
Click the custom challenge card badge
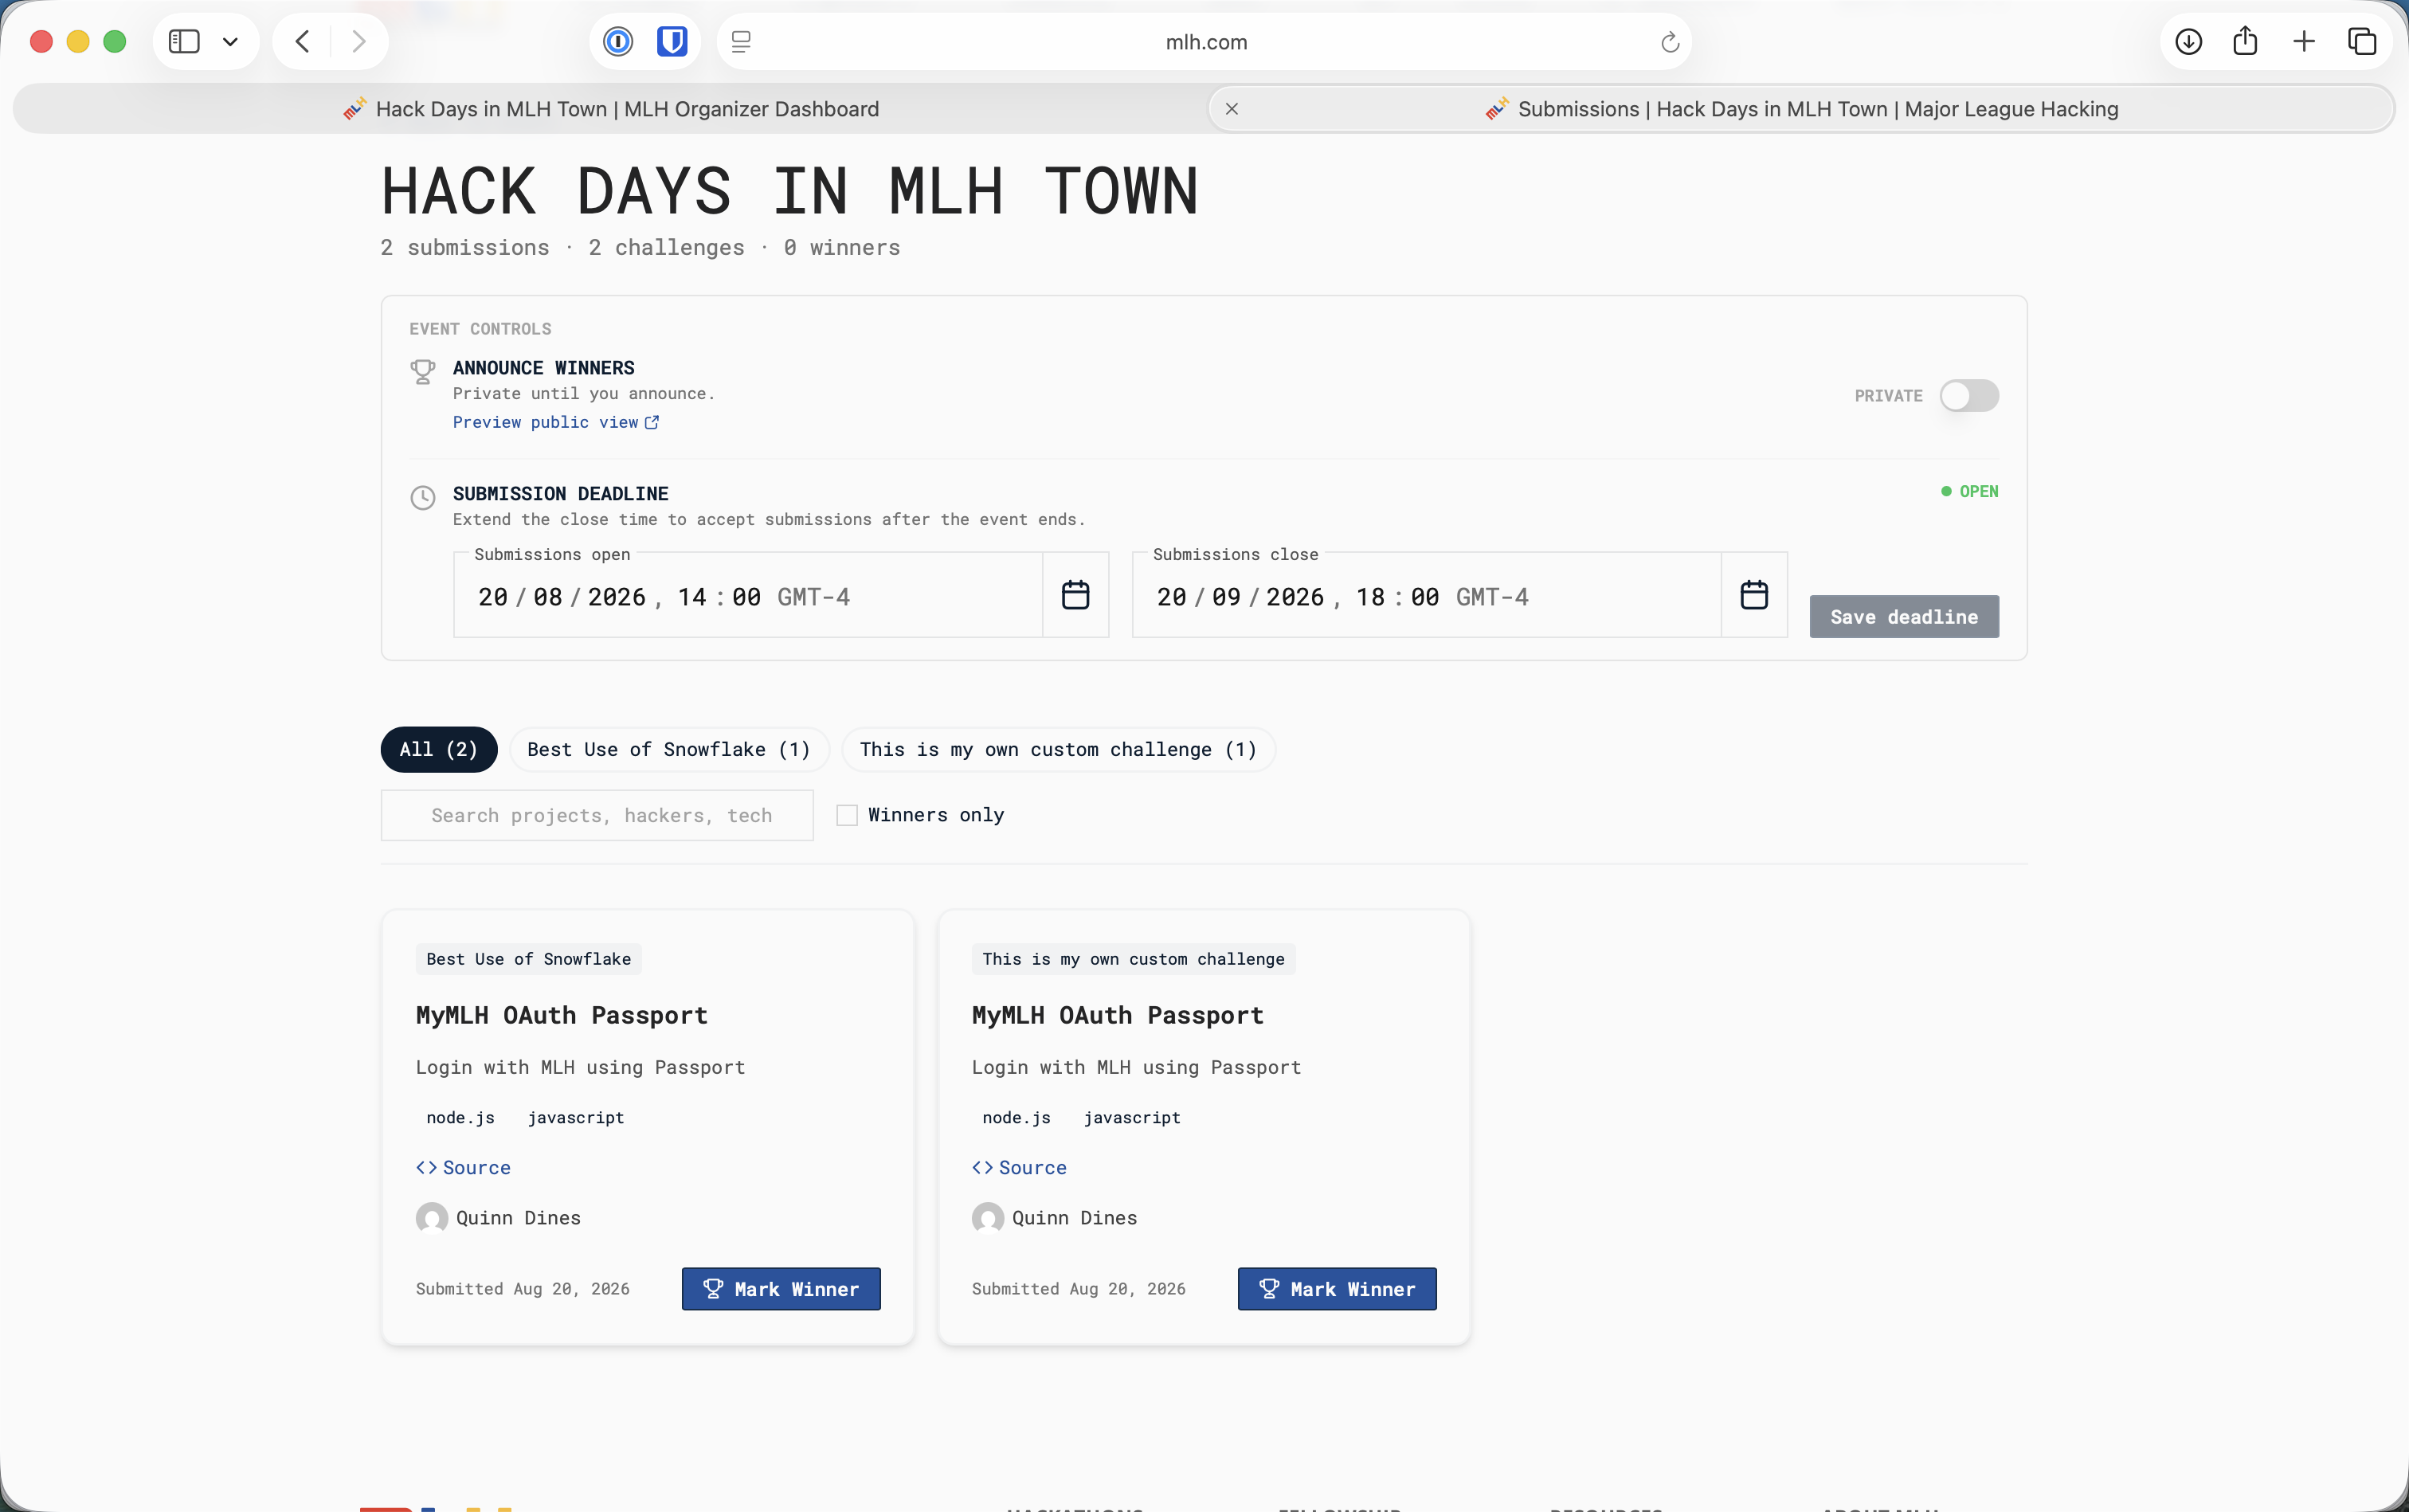point(1133,959)
